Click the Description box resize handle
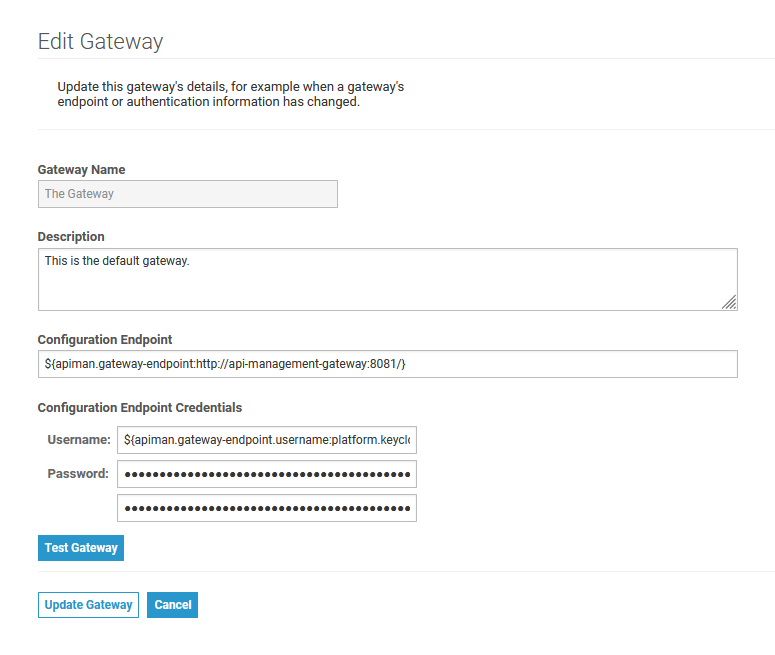 pos(729,302)
